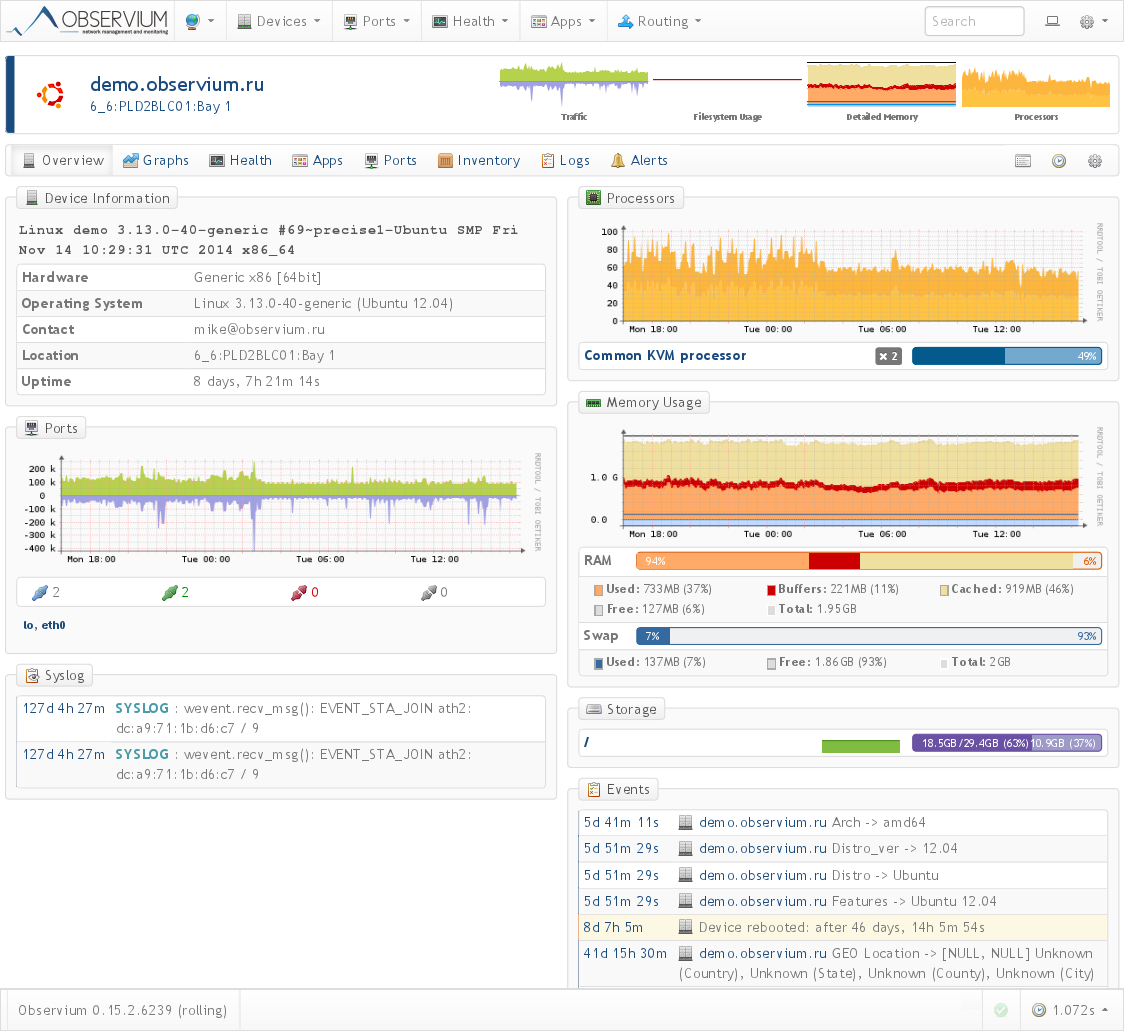Open the / root filesystem link
1124x1031 pixels.
pyautogui.click(x=586, y=742)
